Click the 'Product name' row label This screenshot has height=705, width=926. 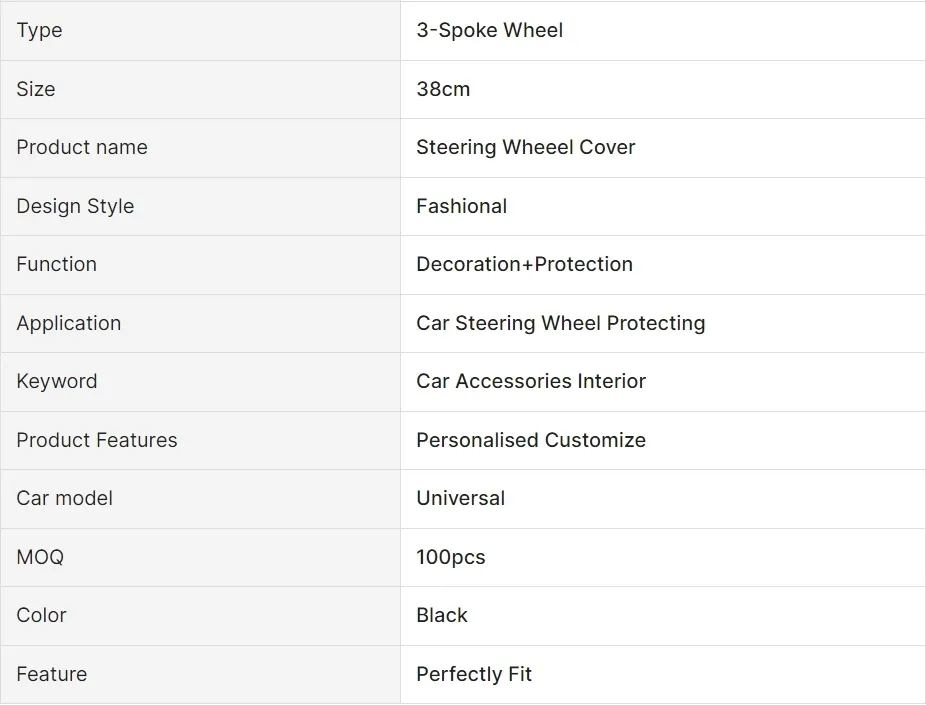pyautogui.click(x=82, y=147)
